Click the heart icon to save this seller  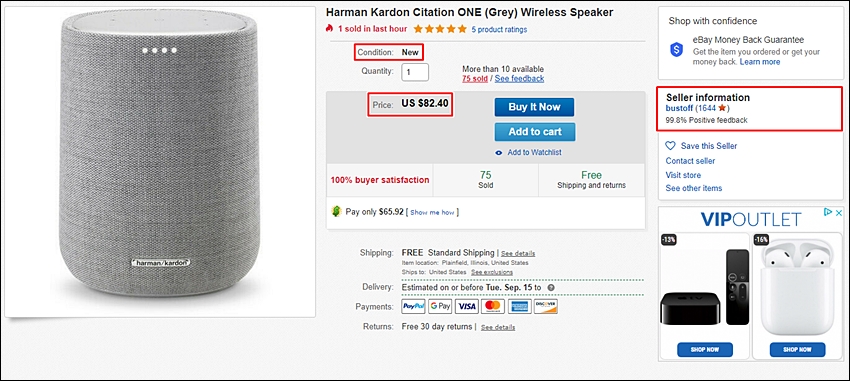(x=671, y=146)
